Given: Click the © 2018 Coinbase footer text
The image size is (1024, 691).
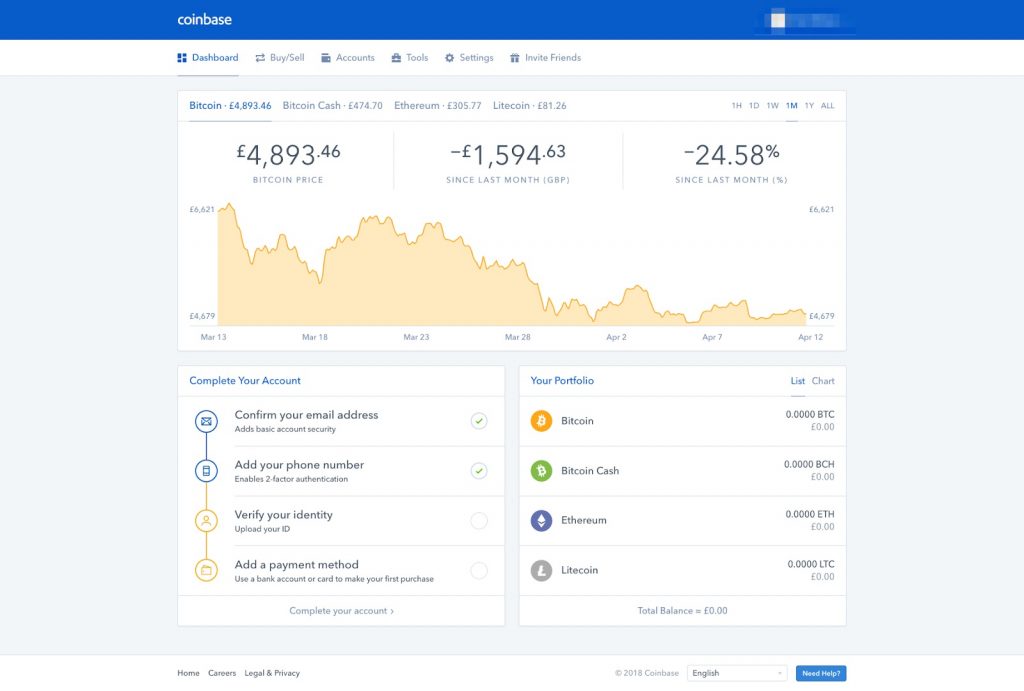Looking at the screenshot, I should coord(647,673).
